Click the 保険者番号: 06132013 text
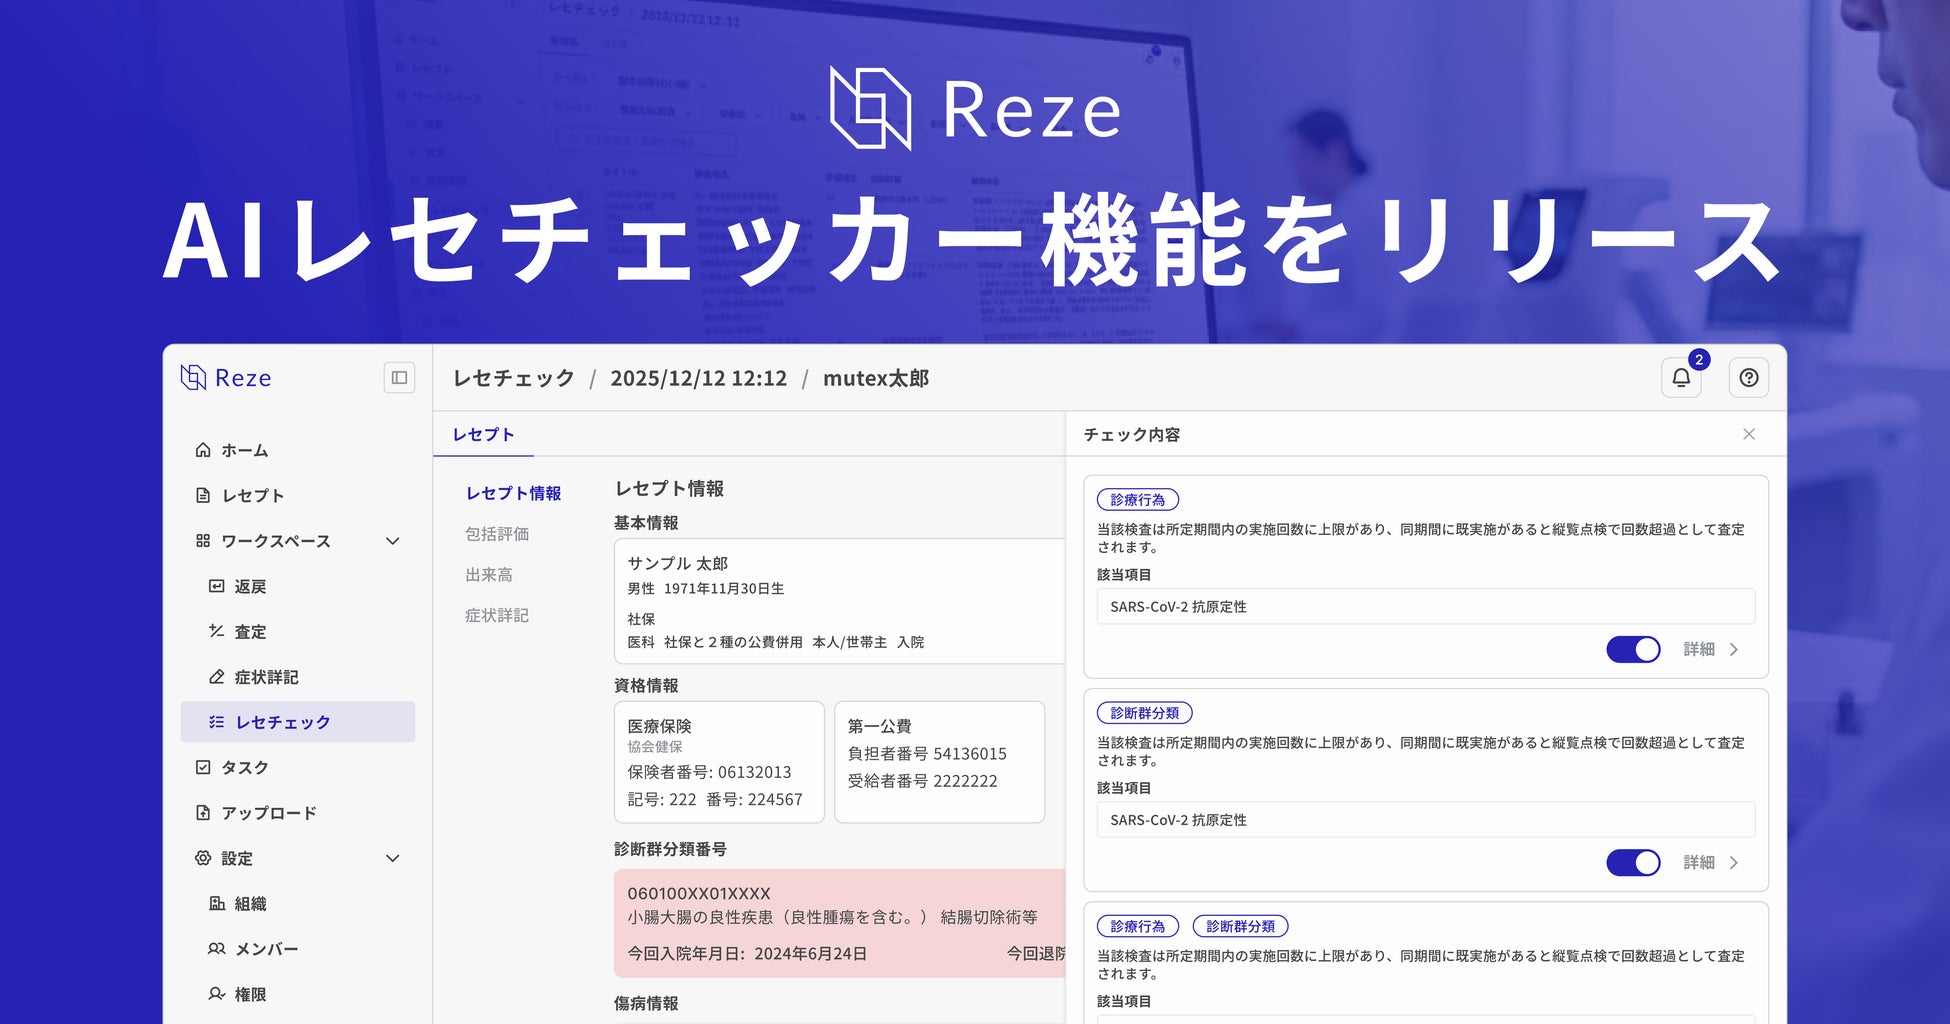Viewport: 1950px width, 1024px height. (709, 772)
